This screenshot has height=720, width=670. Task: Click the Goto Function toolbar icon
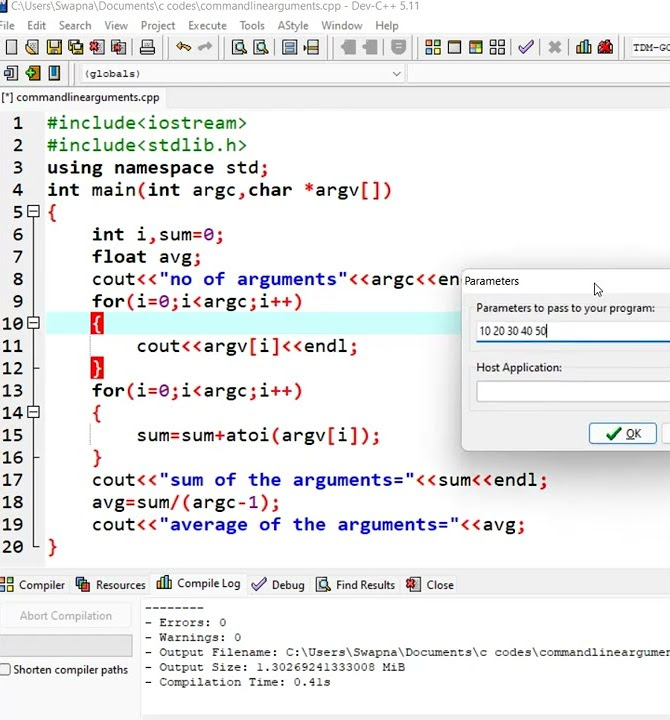[289, 47]
